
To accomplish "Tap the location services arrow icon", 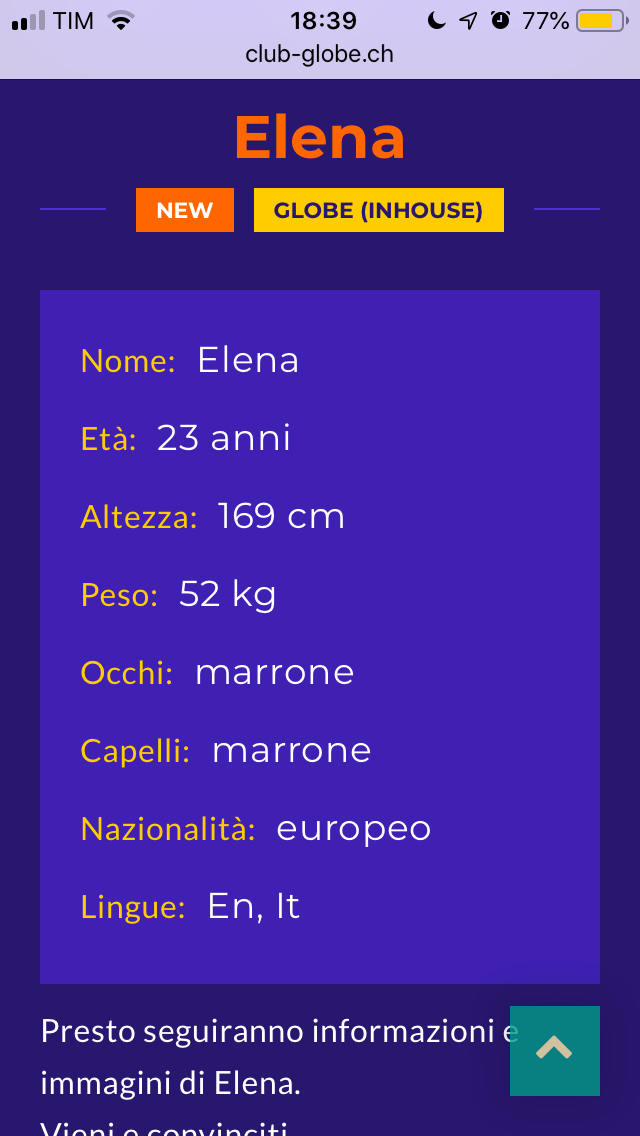I will click(x=468, y=21).
